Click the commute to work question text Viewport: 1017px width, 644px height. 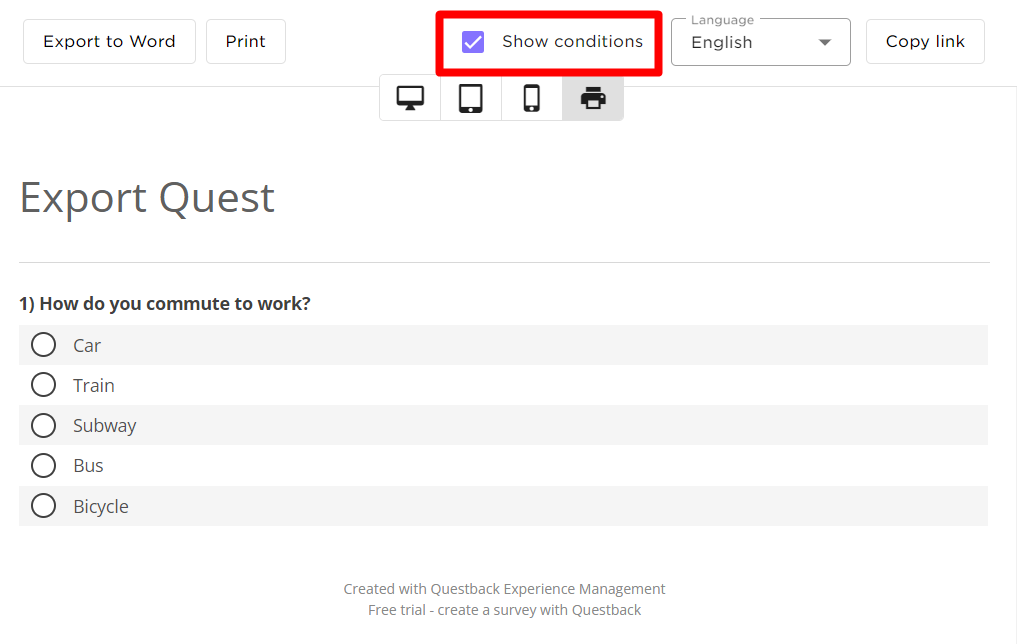165,304
